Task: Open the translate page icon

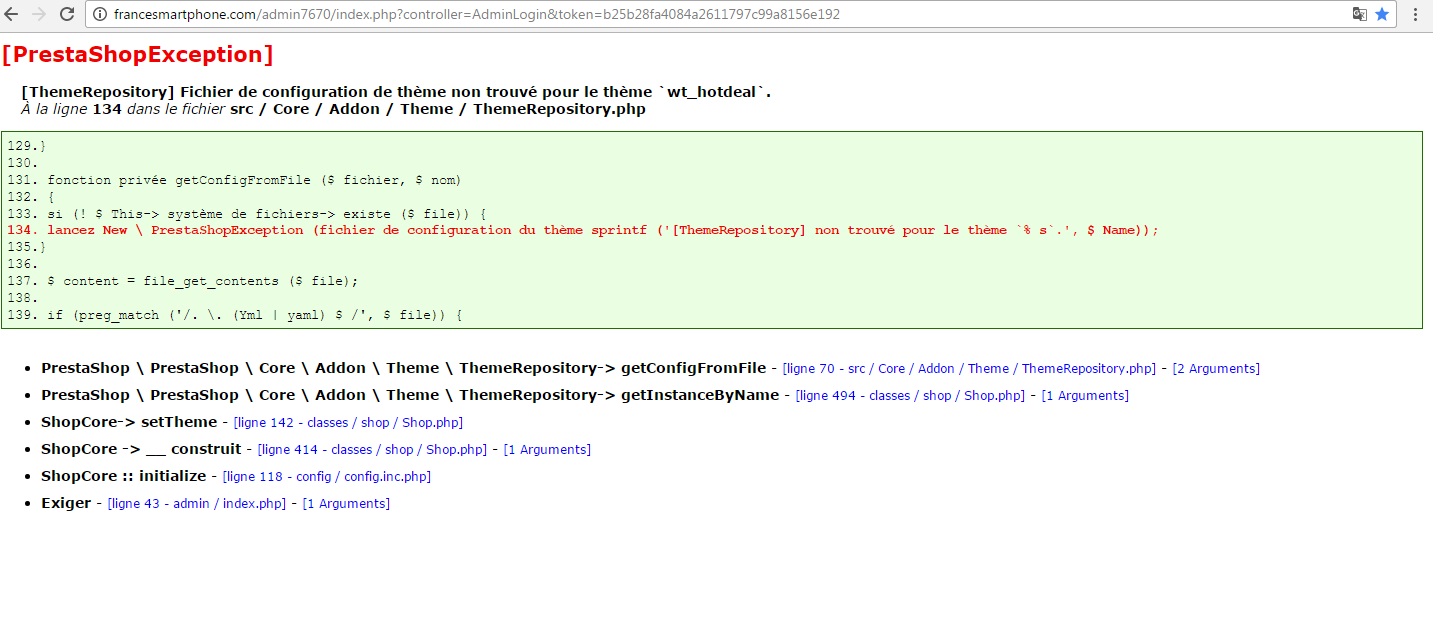Action: [x=1360, y=14]
